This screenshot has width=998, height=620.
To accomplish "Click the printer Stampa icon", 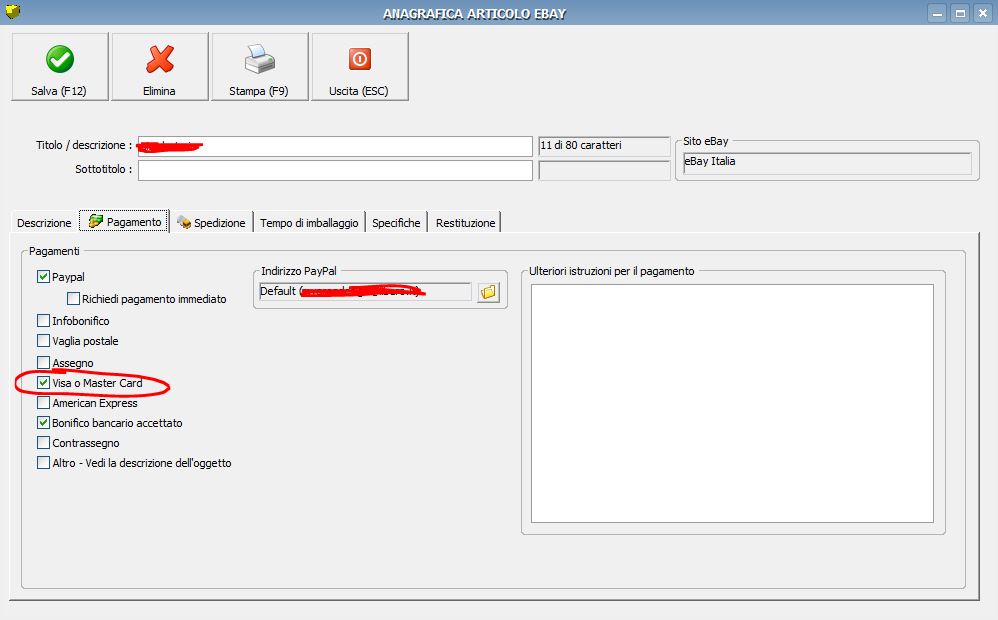I will point(260,59).
